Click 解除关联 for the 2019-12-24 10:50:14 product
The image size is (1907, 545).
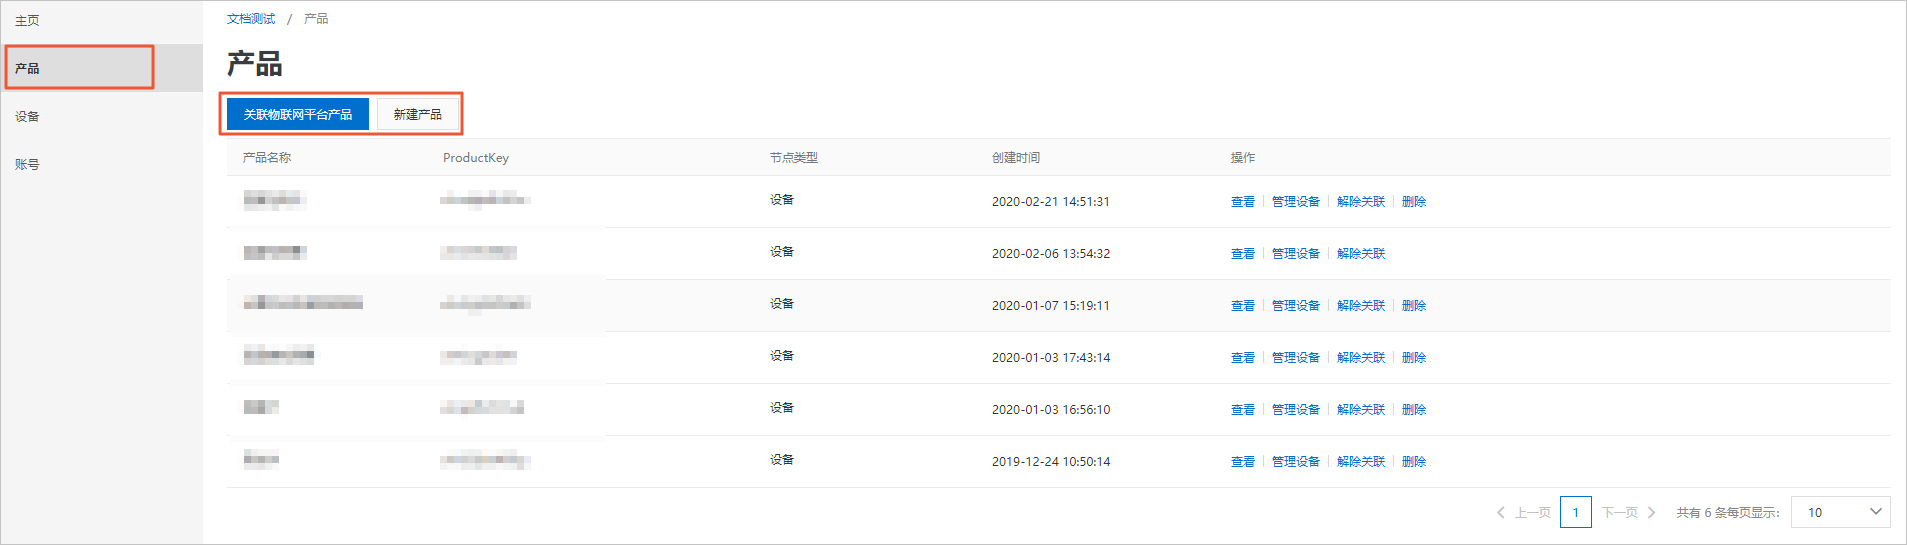point(1361,462)
